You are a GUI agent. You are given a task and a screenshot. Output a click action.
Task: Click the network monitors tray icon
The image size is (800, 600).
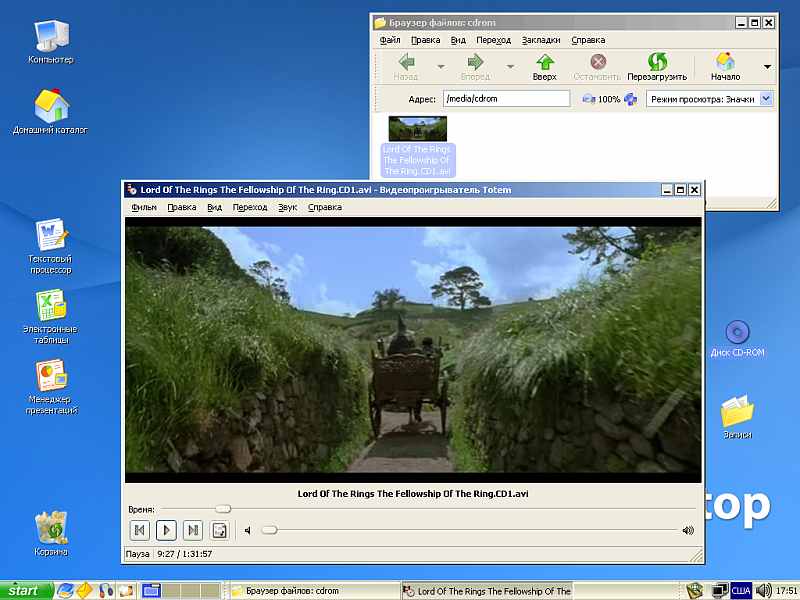[x=720, y=591]
